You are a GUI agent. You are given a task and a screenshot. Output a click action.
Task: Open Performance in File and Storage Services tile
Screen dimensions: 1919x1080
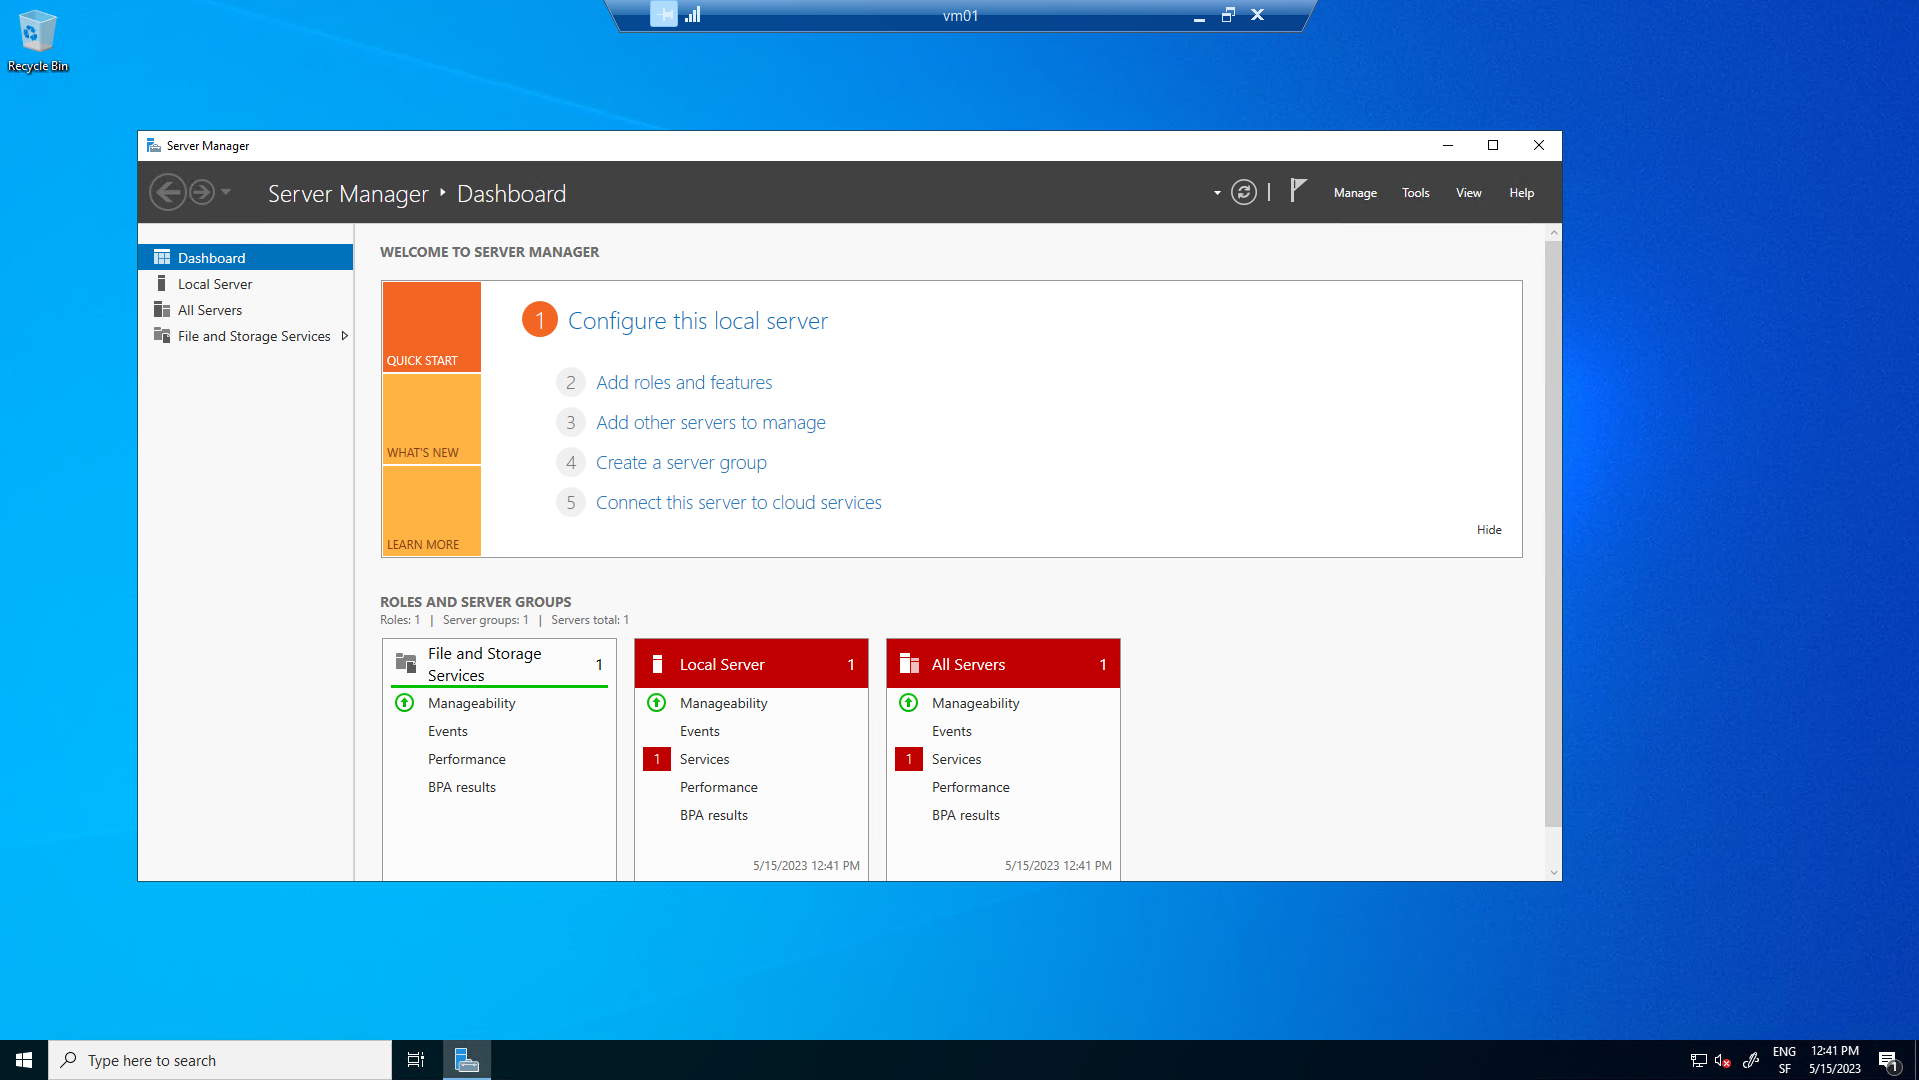[x=467, y=759]
